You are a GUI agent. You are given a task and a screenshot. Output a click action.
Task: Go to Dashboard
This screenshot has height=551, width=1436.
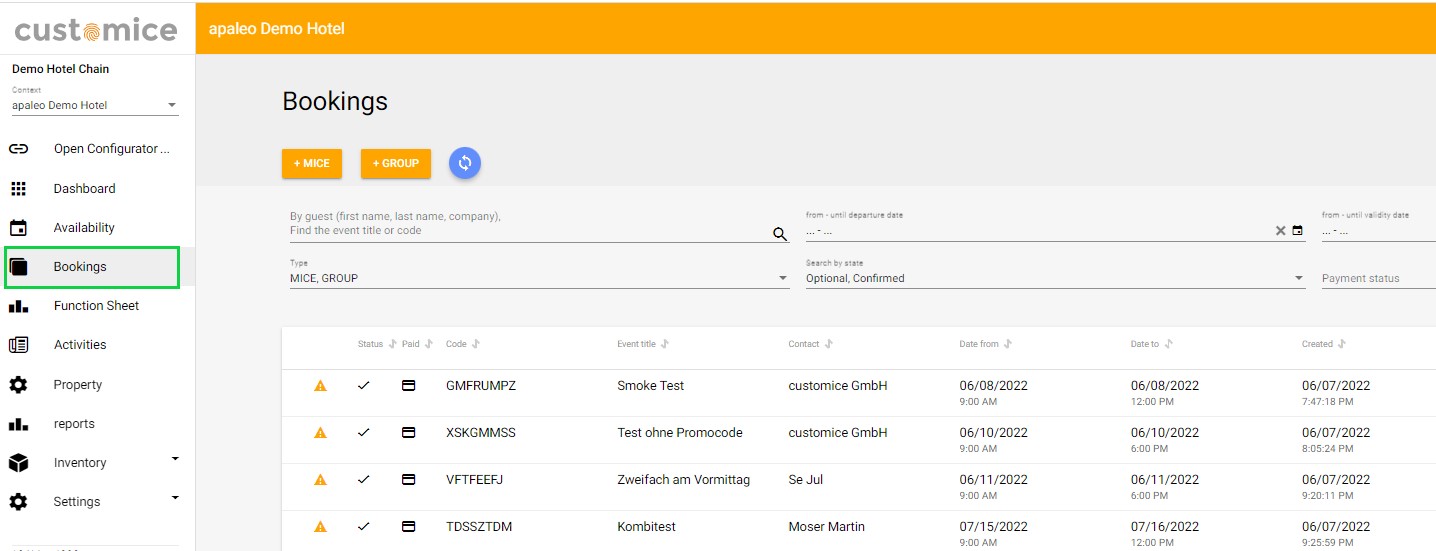(98, 188)
